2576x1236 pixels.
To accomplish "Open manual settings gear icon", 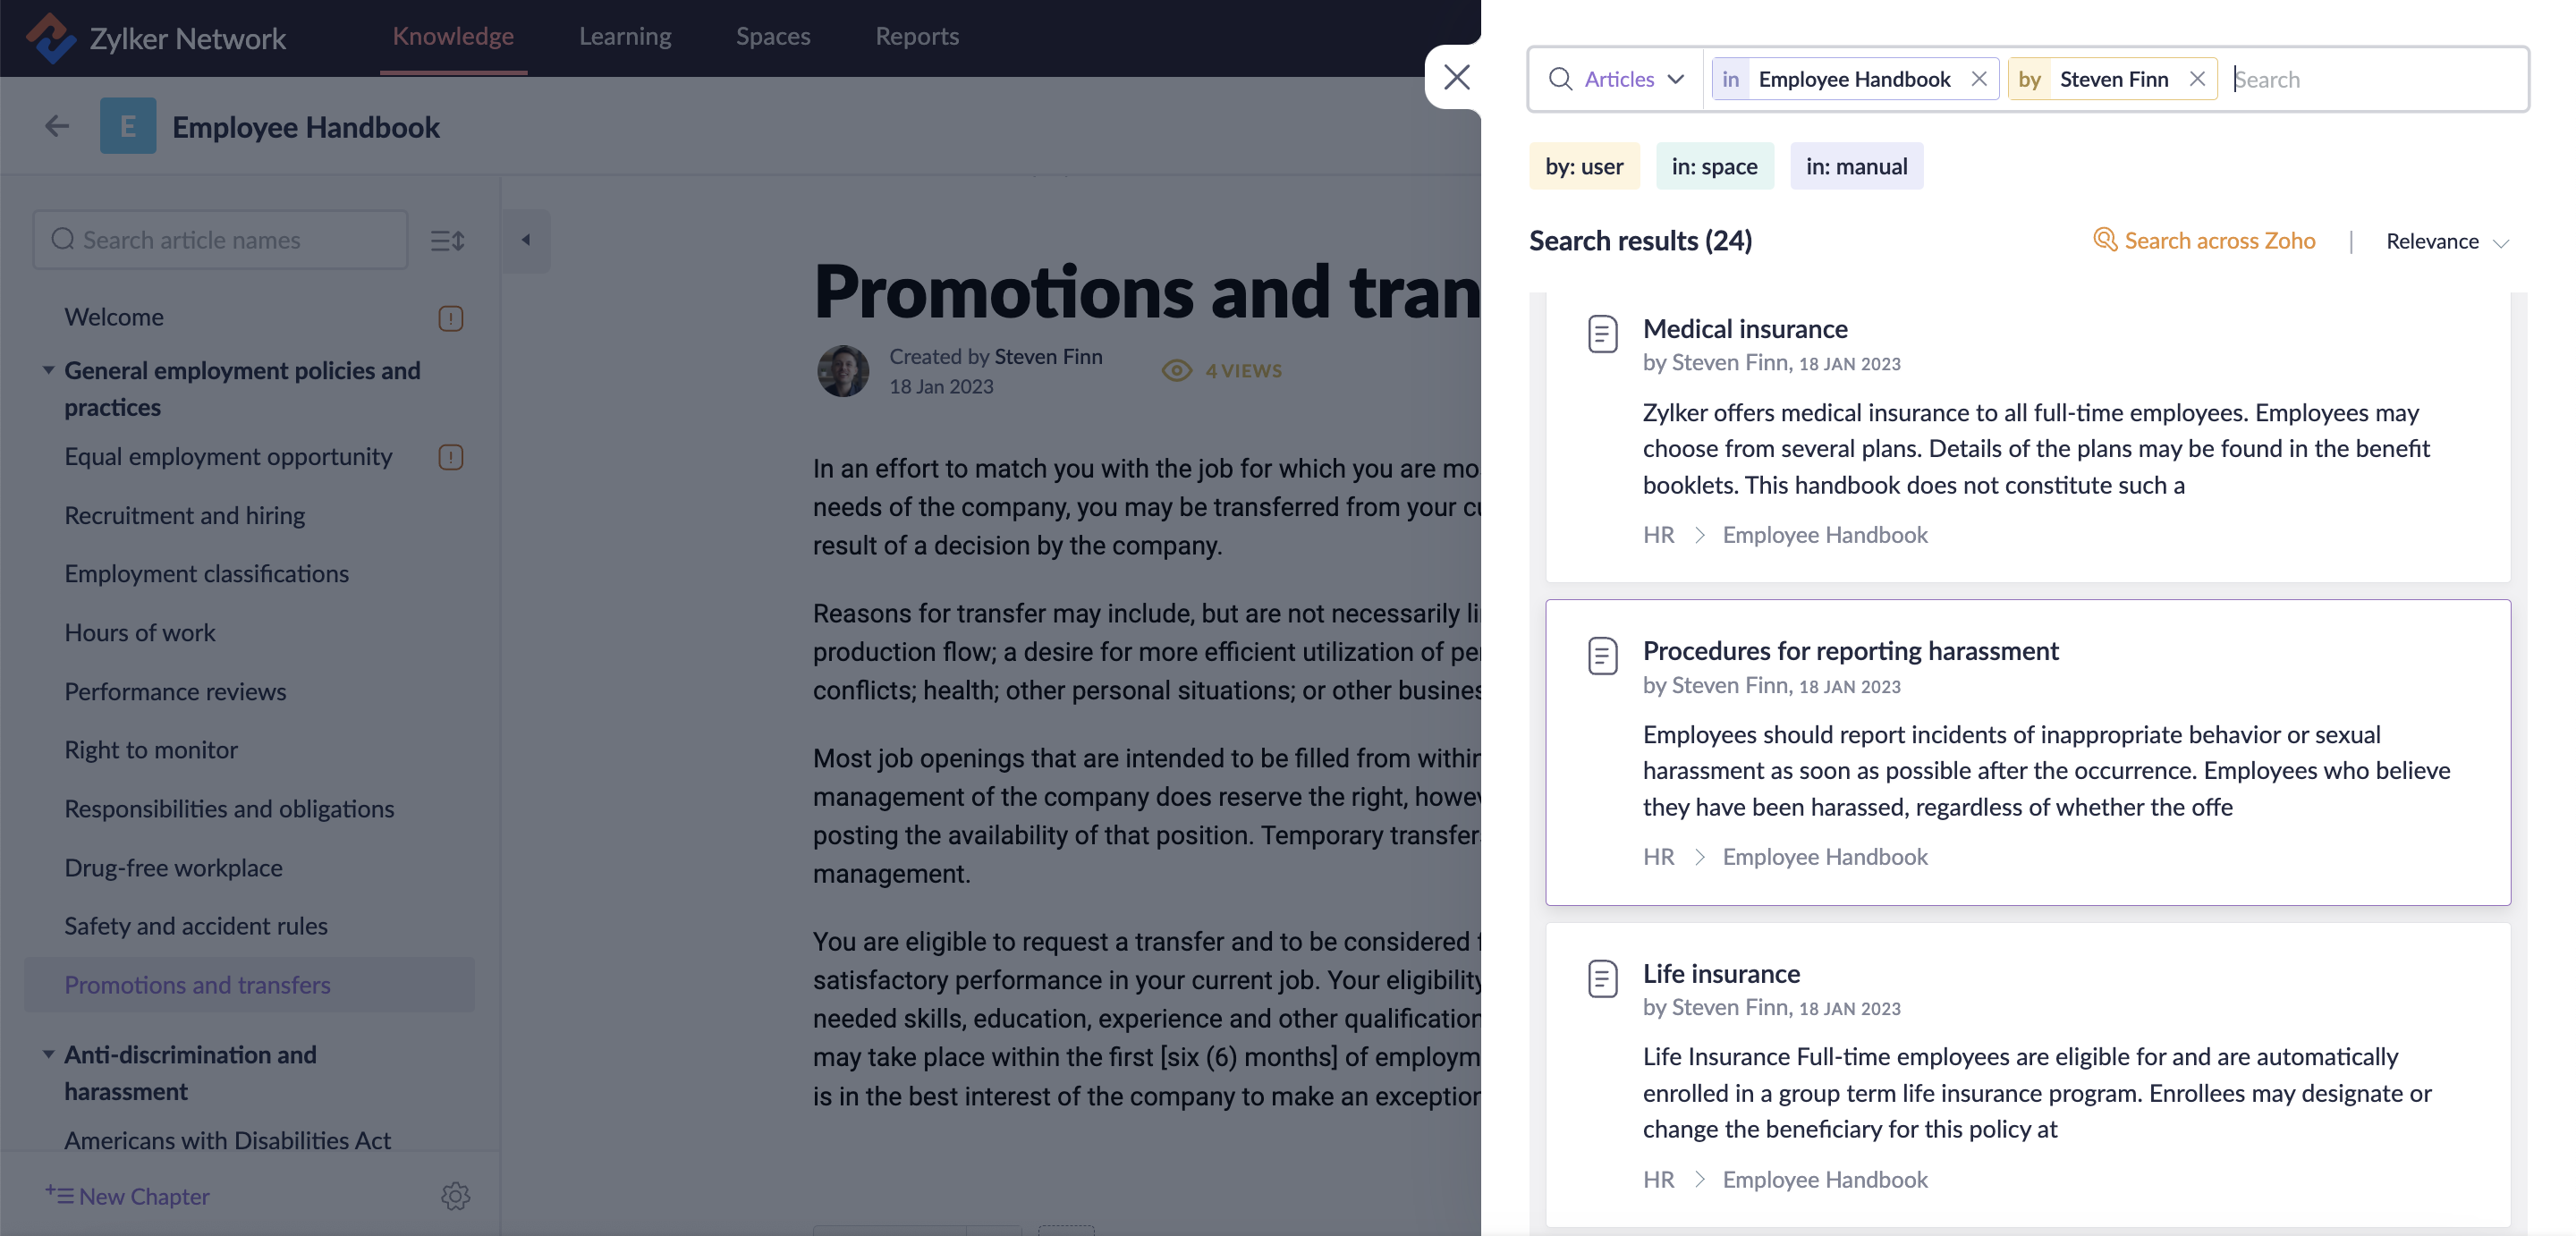I will 455,1196.
